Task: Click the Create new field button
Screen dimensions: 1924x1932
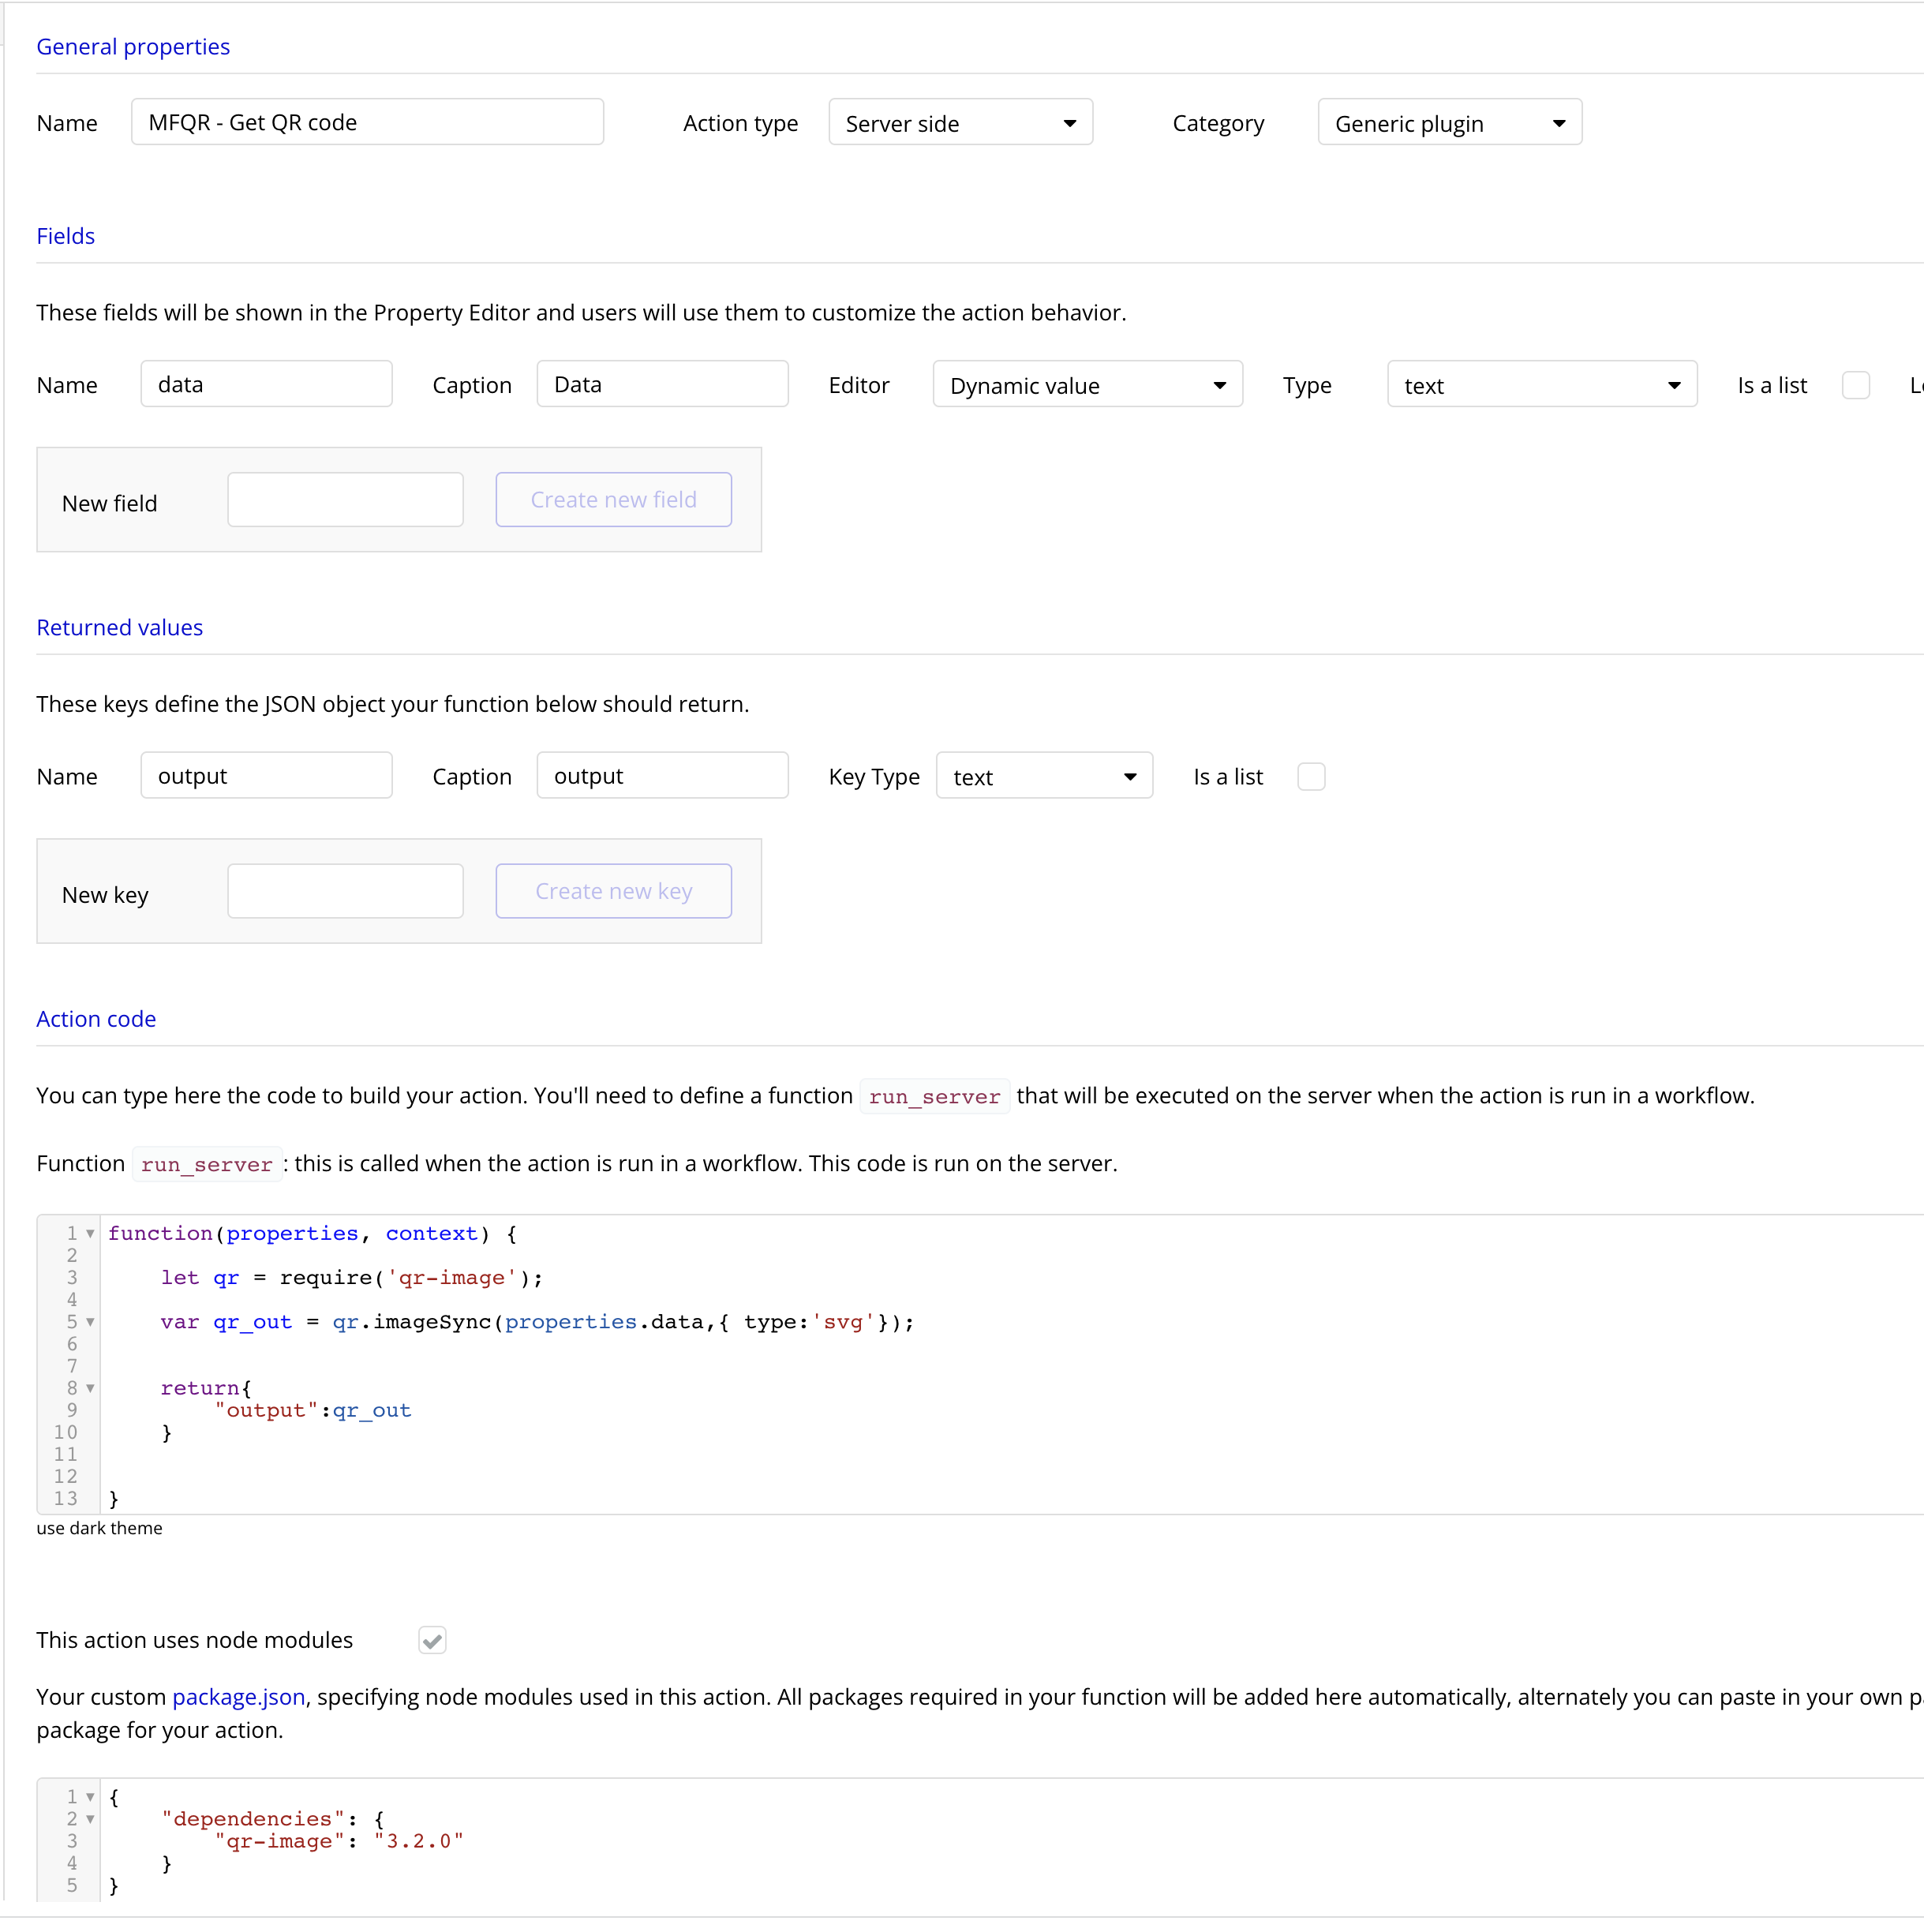Action: tap(613, 500)
